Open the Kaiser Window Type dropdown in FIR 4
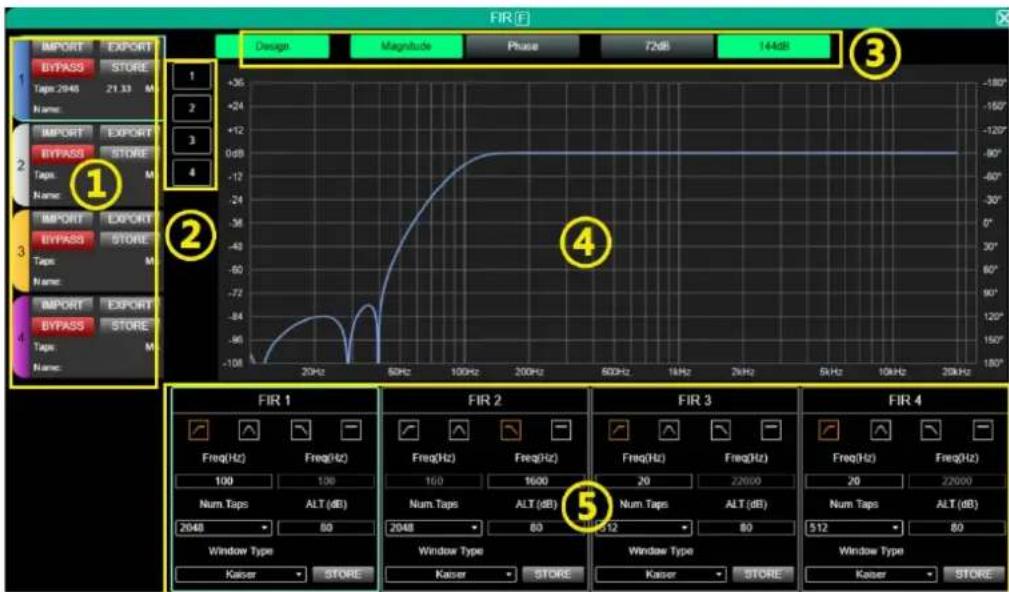The height and width of the screenshot is (592, 1009). [x=871, y=574]
